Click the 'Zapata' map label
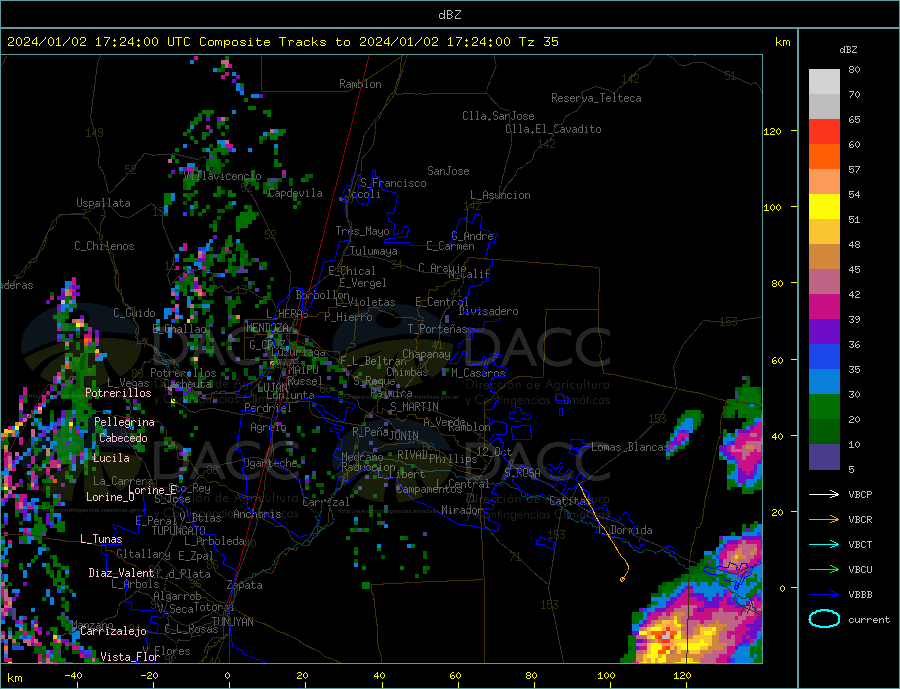Viewport: 900px width, 689px height. coord(245,585)
